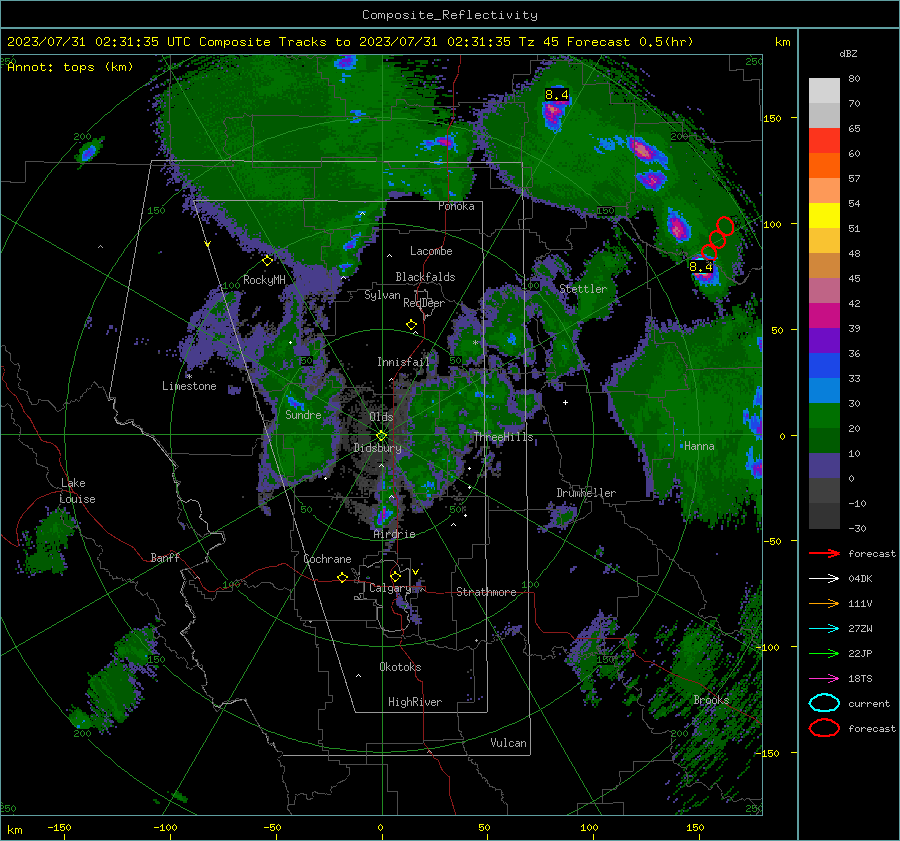Click the Strathmore label

point(486,592)
